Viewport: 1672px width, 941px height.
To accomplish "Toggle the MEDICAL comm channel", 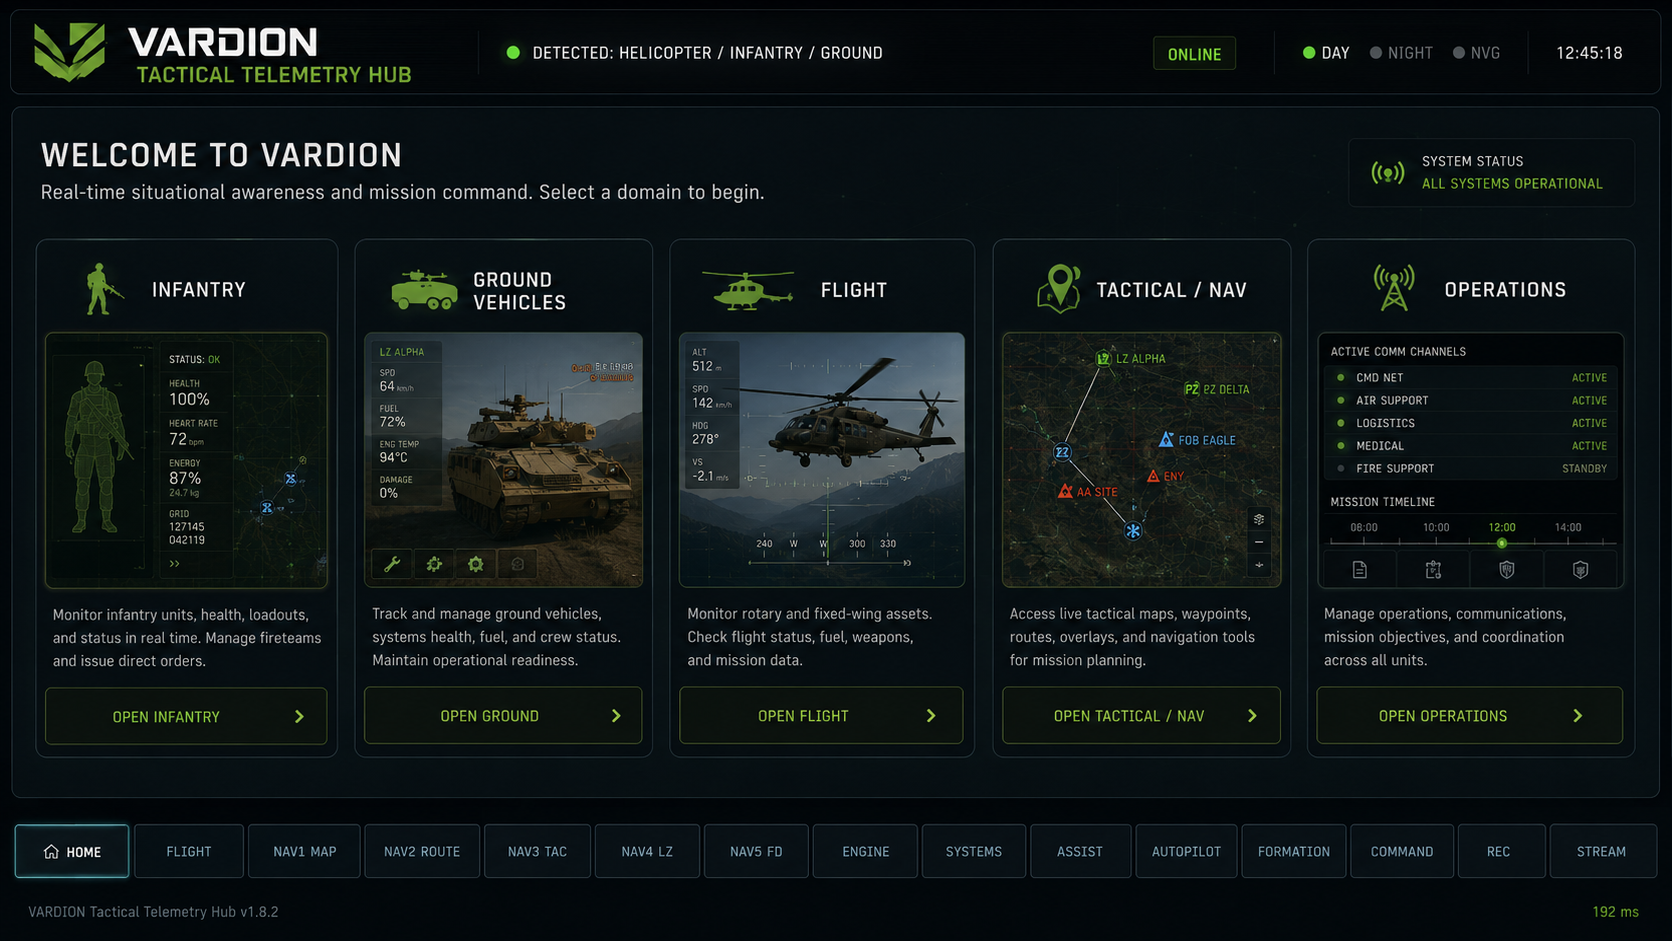I will pos(1470,446).
